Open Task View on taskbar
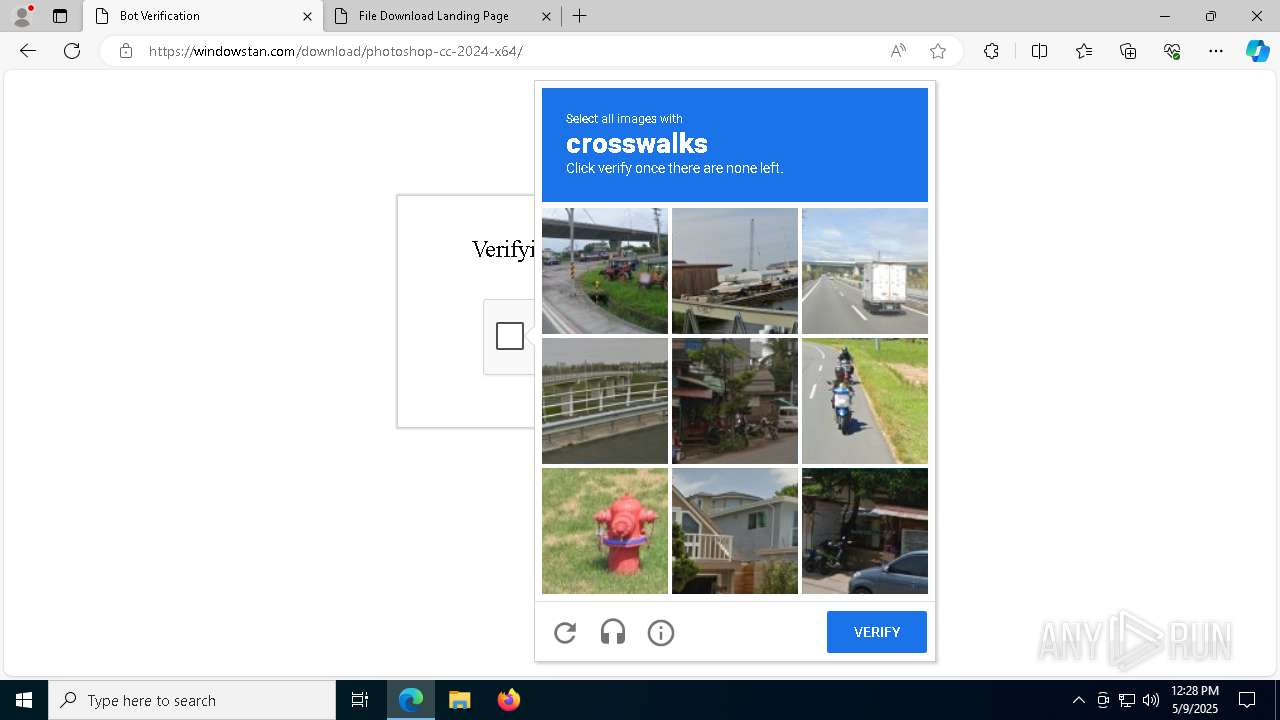 [x=360, y=700]
